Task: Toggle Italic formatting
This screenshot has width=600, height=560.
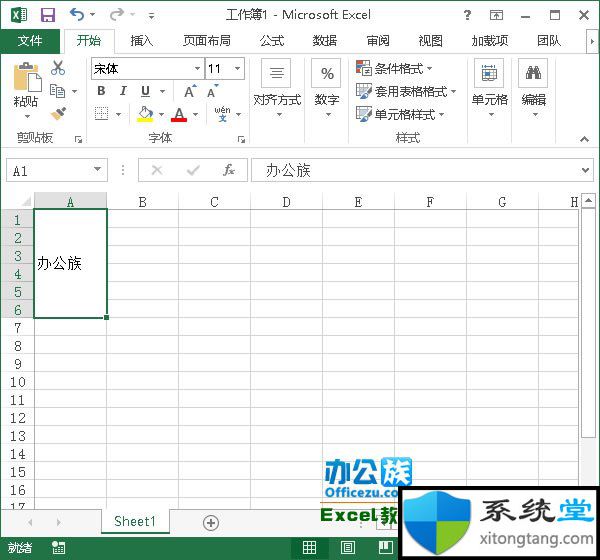Action: tap(123, 91)
